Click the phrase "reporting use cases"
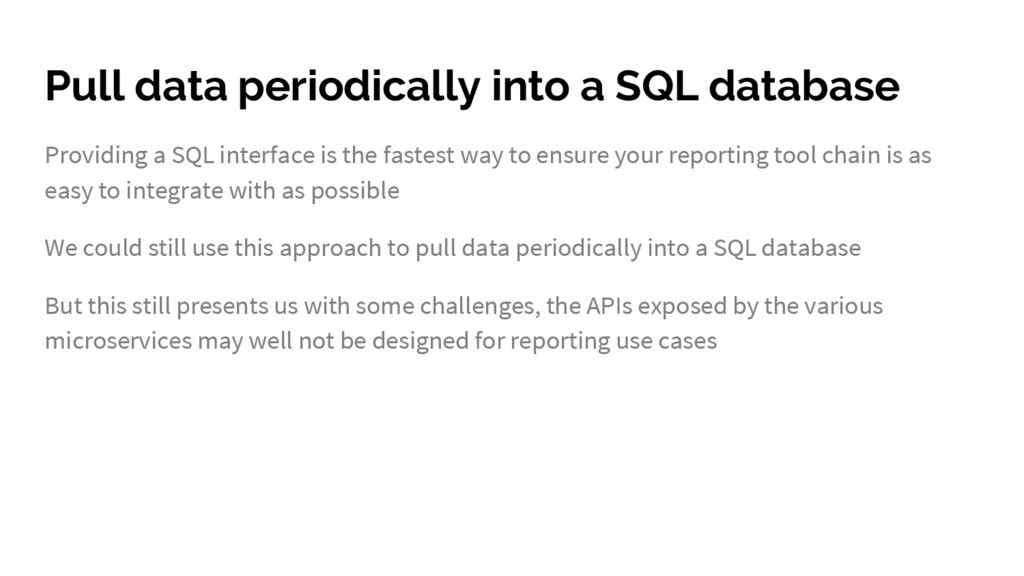 pos(613,342)
